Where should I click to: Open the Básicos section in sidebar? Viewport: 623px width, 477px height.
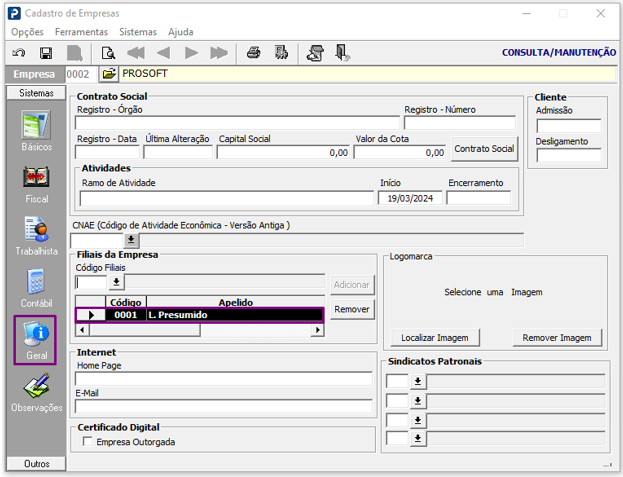tap(36, 132)
